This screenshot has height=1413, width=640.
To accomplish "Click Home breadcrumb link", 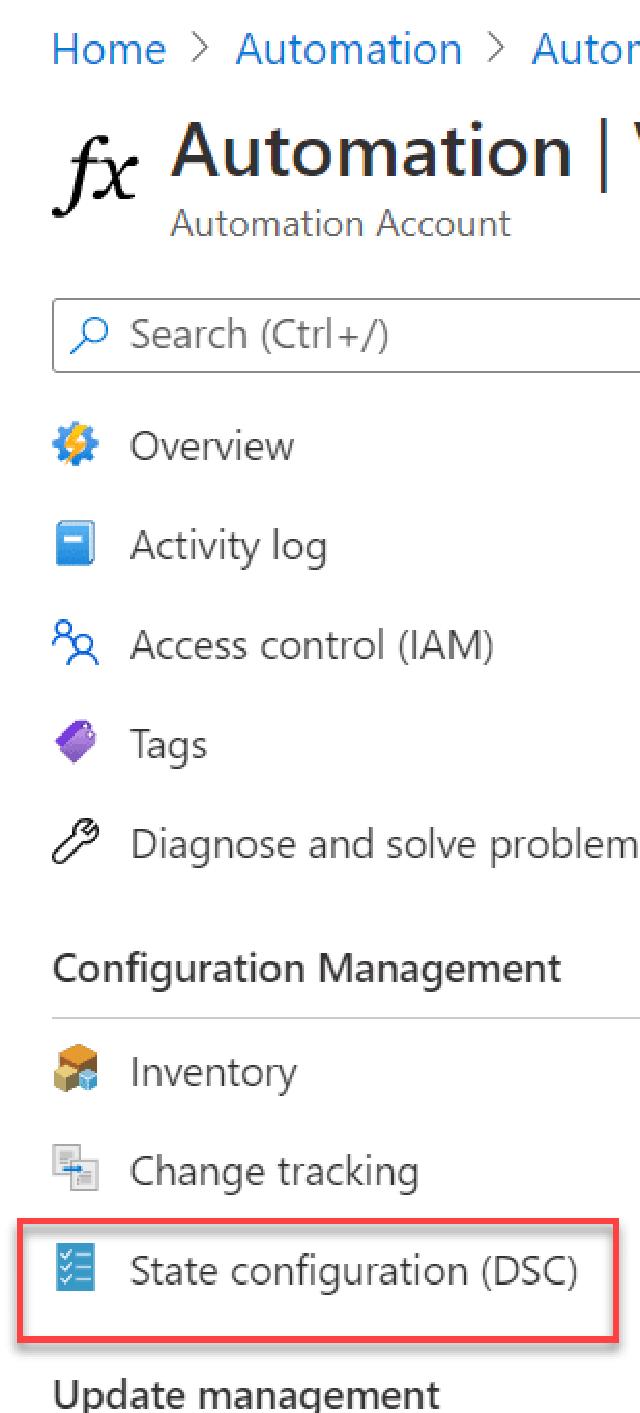I will point(109,48).
